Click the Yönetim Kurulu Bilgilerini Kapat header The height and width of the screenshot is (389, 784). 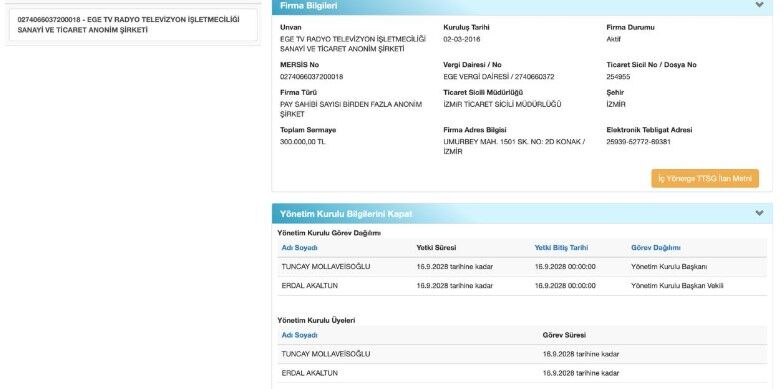point(522,214)
